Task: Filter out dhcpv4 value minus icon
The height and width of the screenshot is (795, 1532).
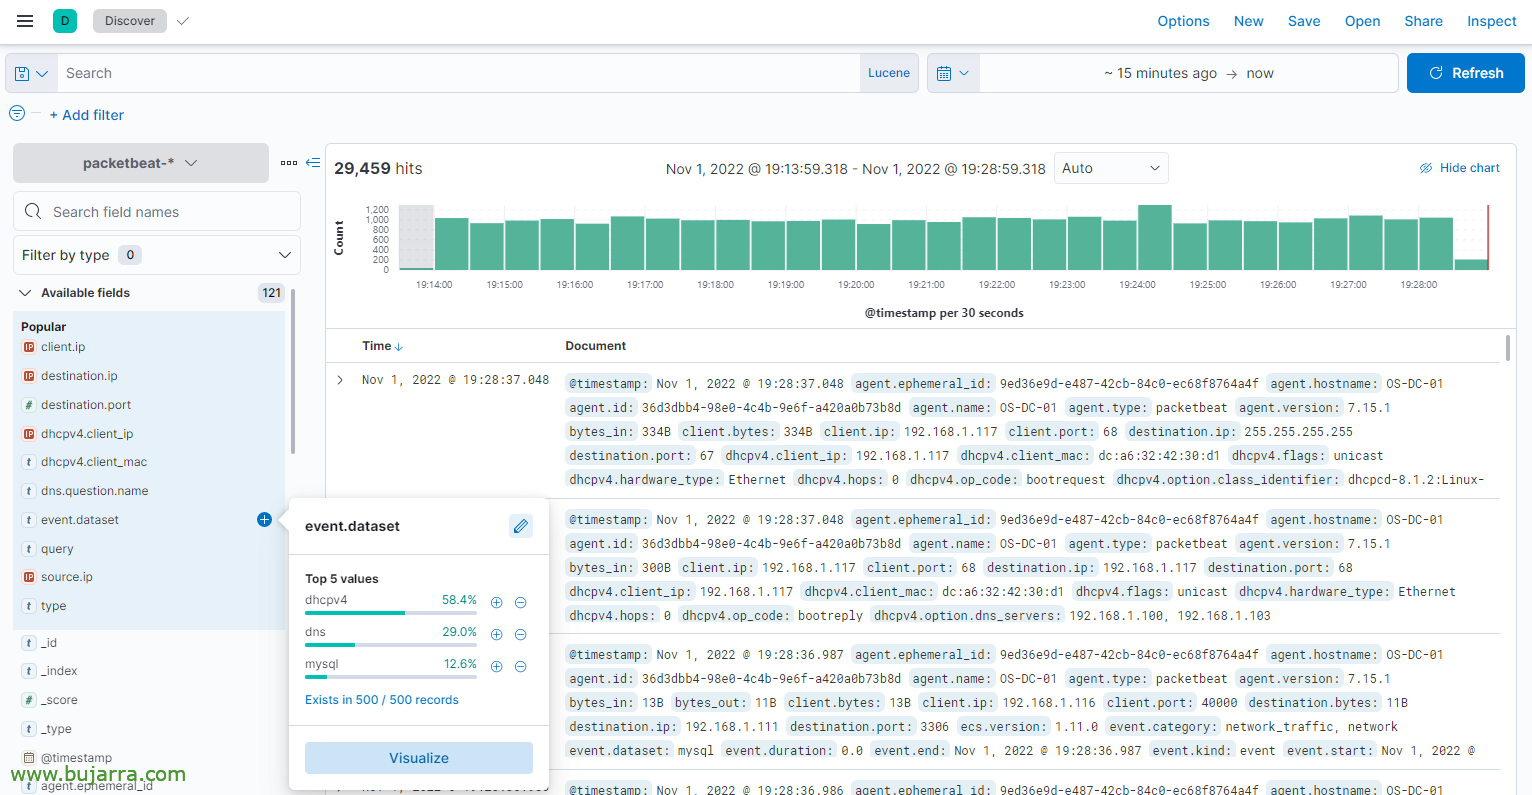Action: click(521, 603)
